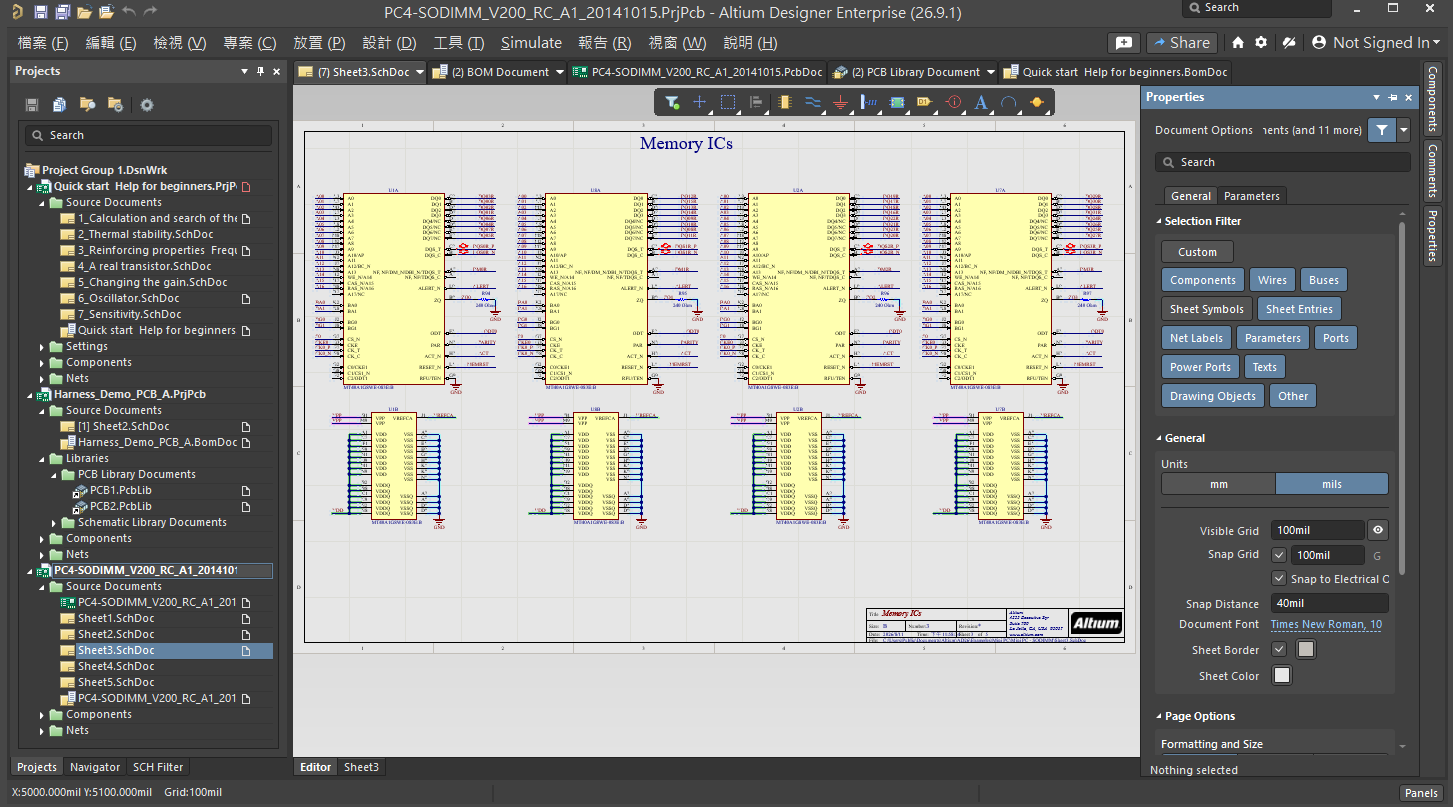Click the Place Sheet Symbol icon

(x=897, y=102)
